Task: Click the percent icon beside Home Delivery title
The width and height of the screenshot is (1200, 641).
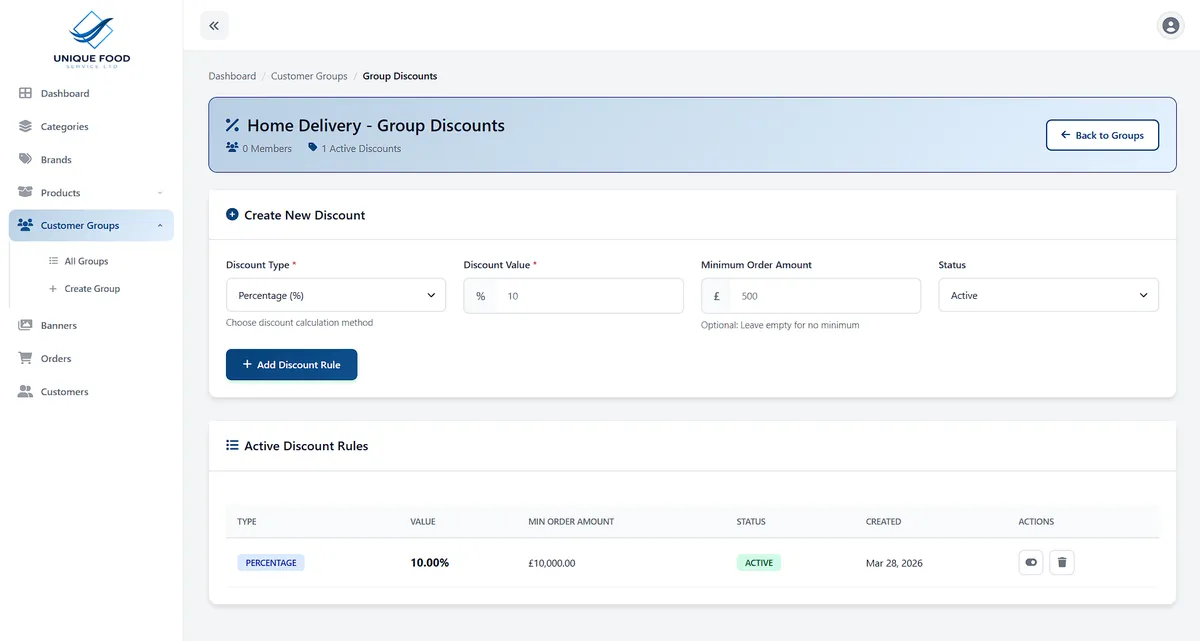Action: [x=232, y=125]
